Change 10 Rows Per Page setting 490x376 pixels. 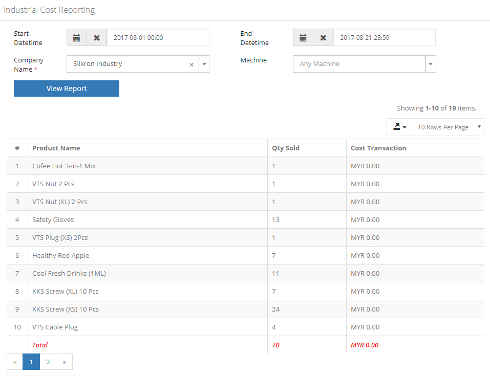click(448, 127)
